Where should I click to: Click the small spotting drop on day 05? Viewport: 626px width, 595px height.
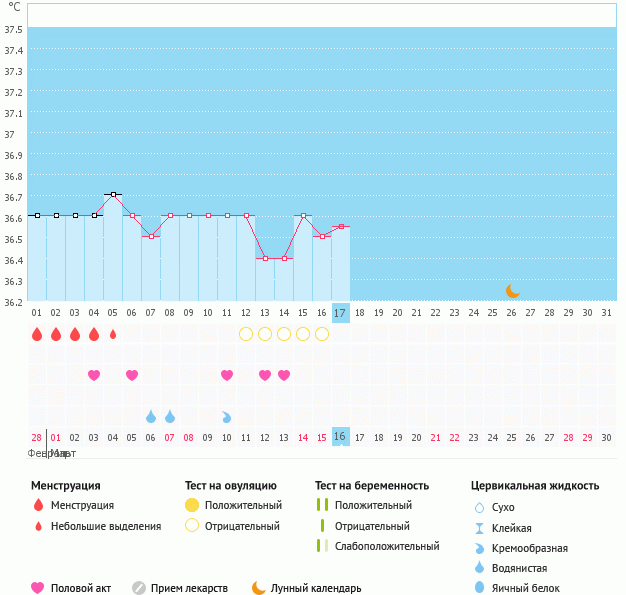tap(113, 334)
